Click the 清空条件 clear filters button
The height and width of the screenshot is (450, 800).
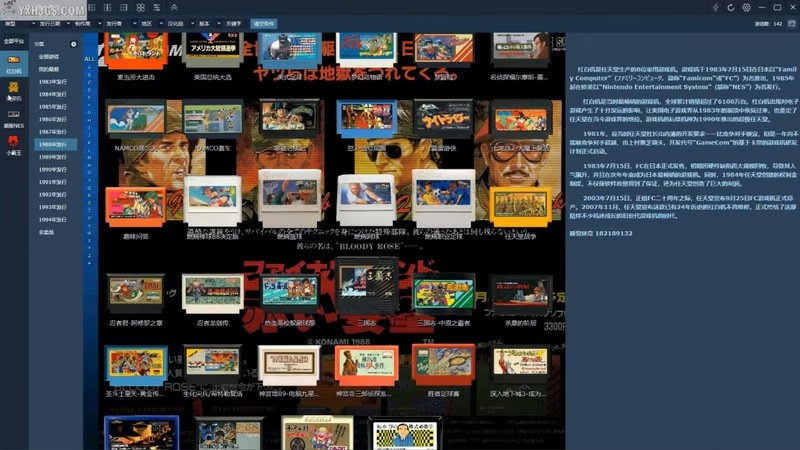[262, 21]
